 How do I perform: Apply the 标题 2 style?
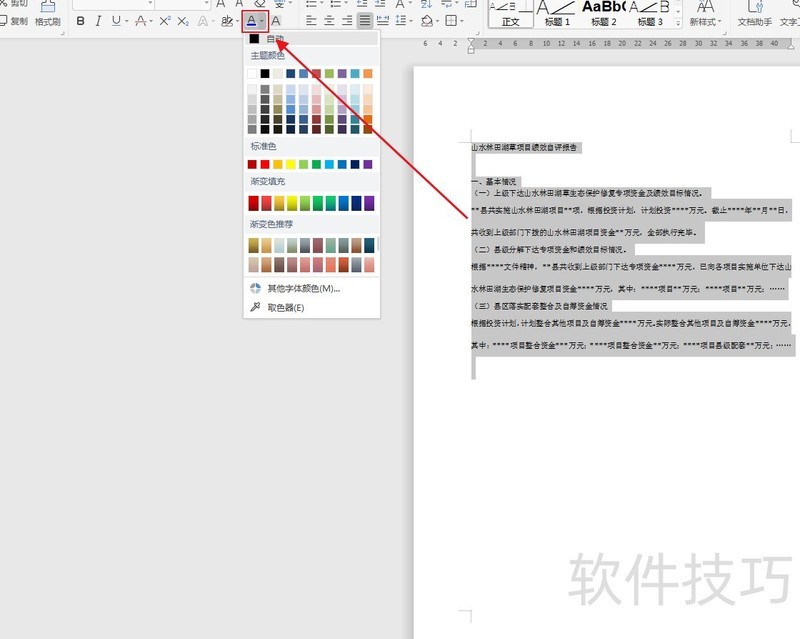click(x=604, y=13)
